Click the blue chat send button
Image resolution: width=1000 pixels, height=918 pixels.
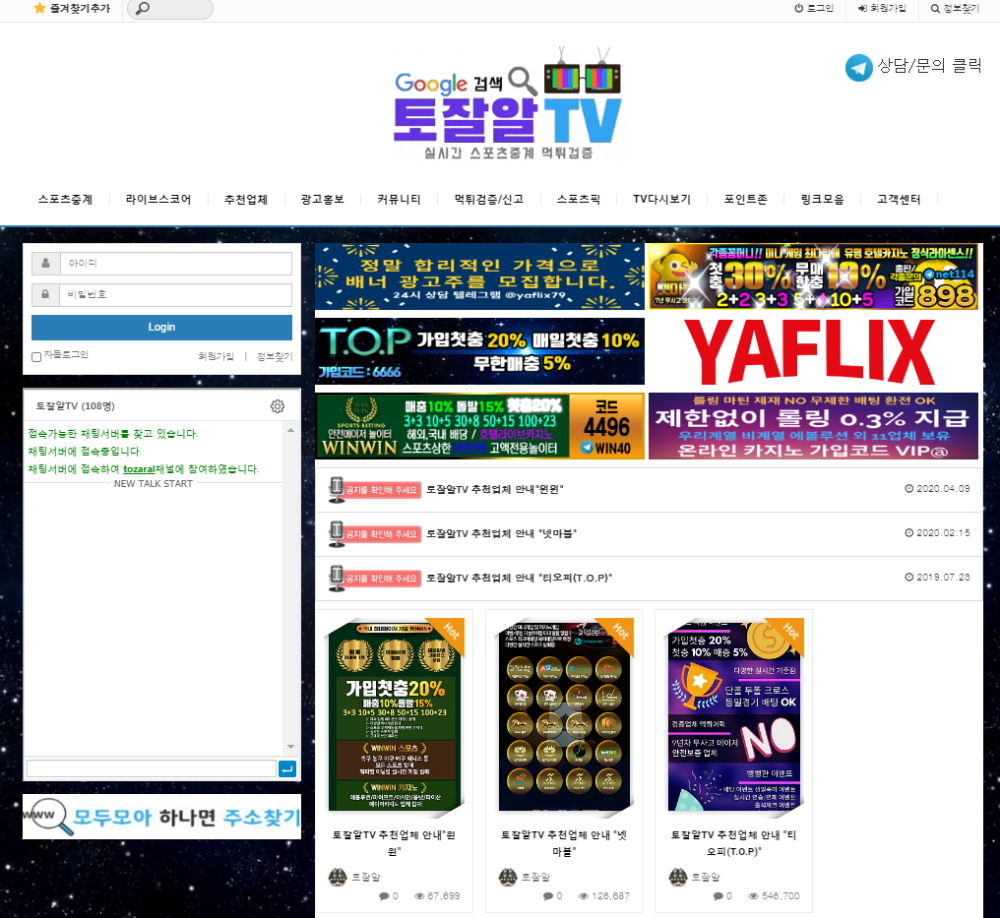click(288, 769)
